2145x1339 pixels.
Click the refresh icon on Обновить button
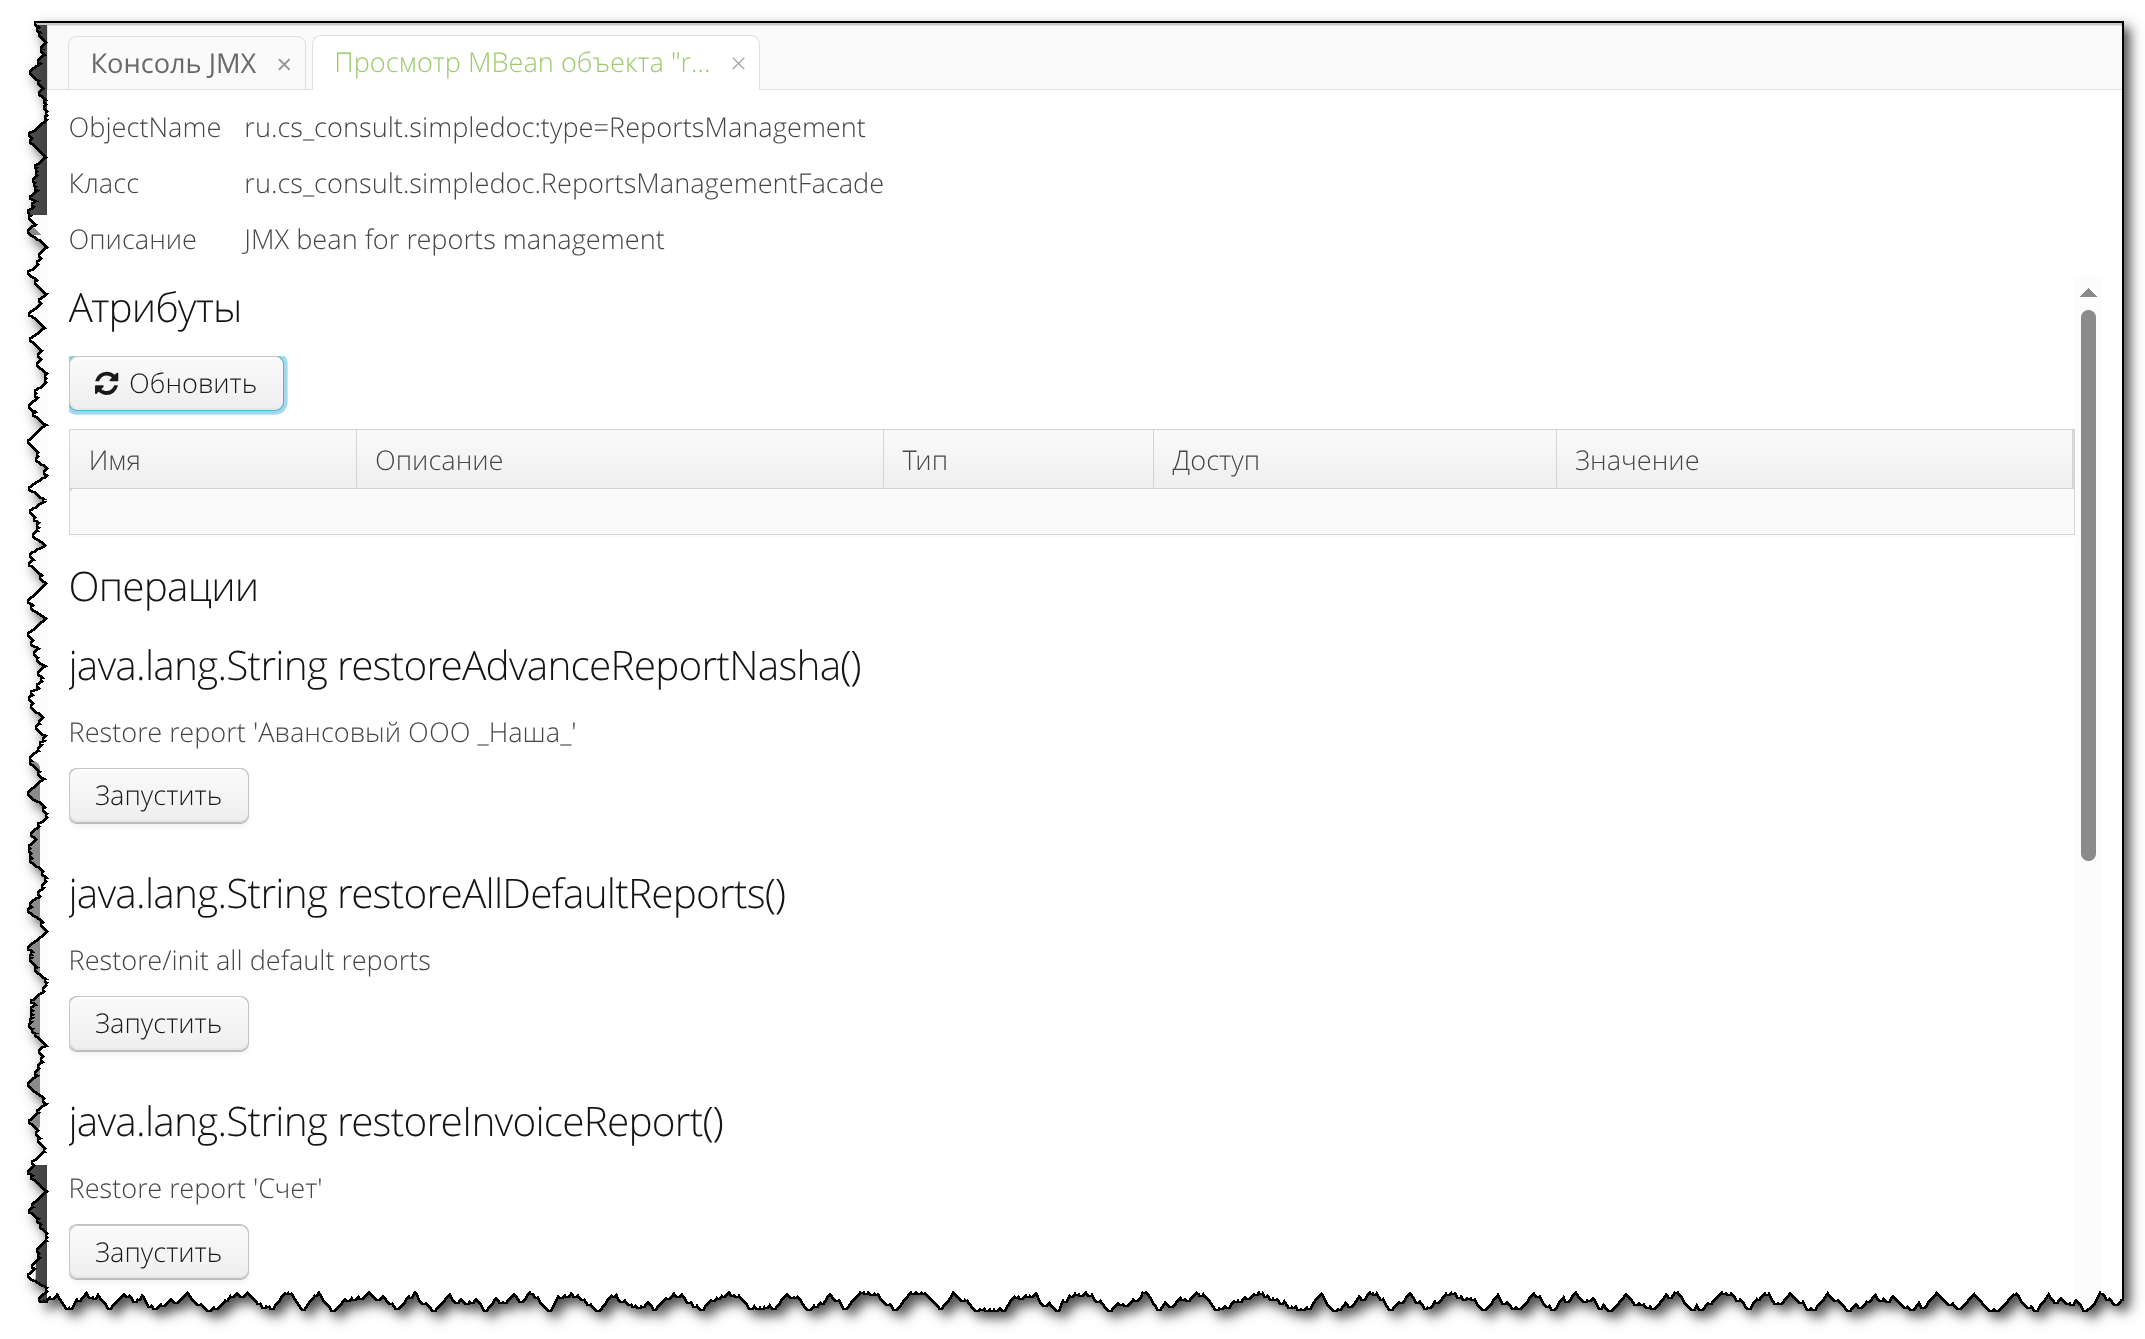(106, 384)
